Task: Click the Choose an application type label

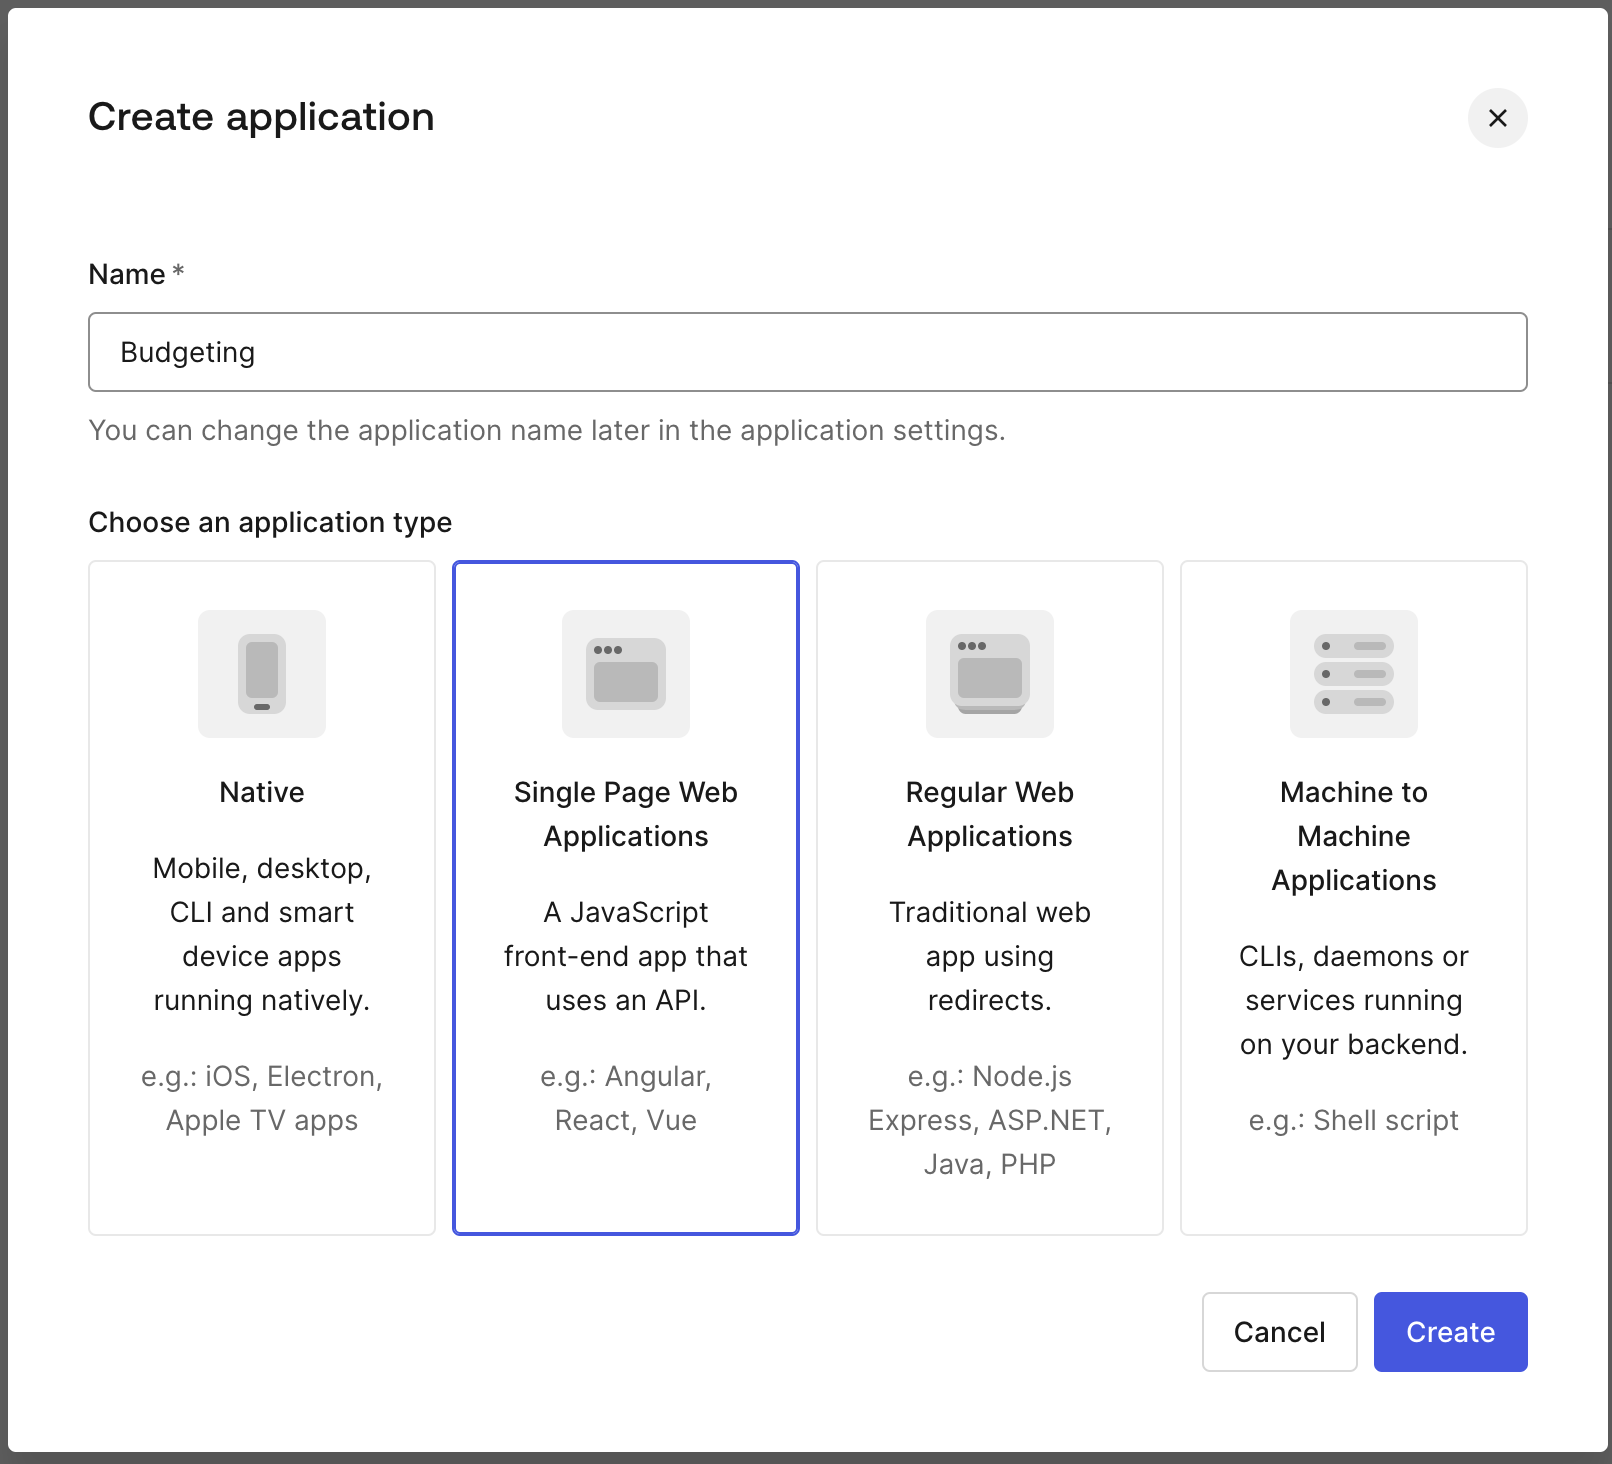Action: click(269, 521)
